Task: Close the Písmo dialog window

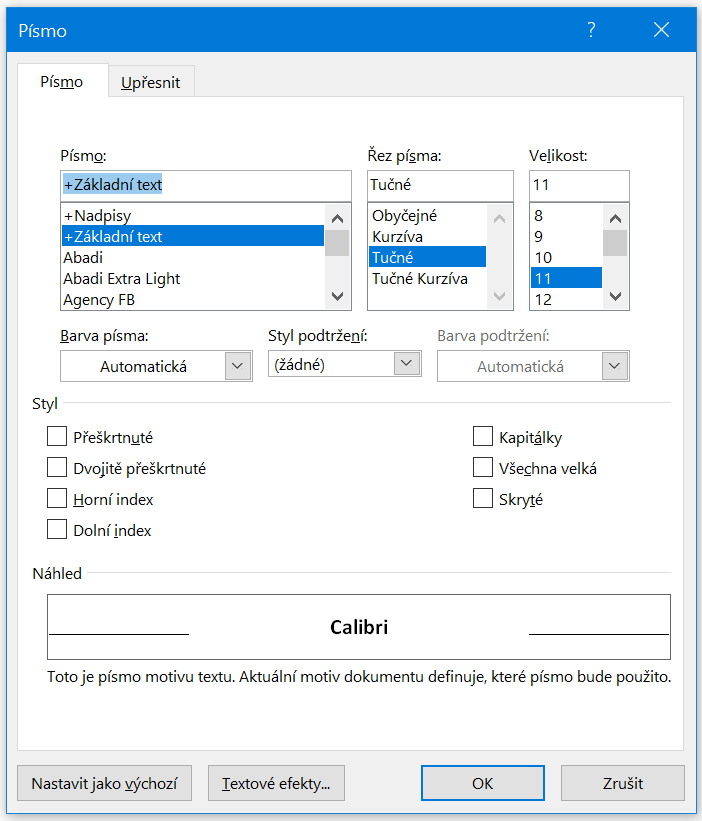Action: tap(661, 30)
